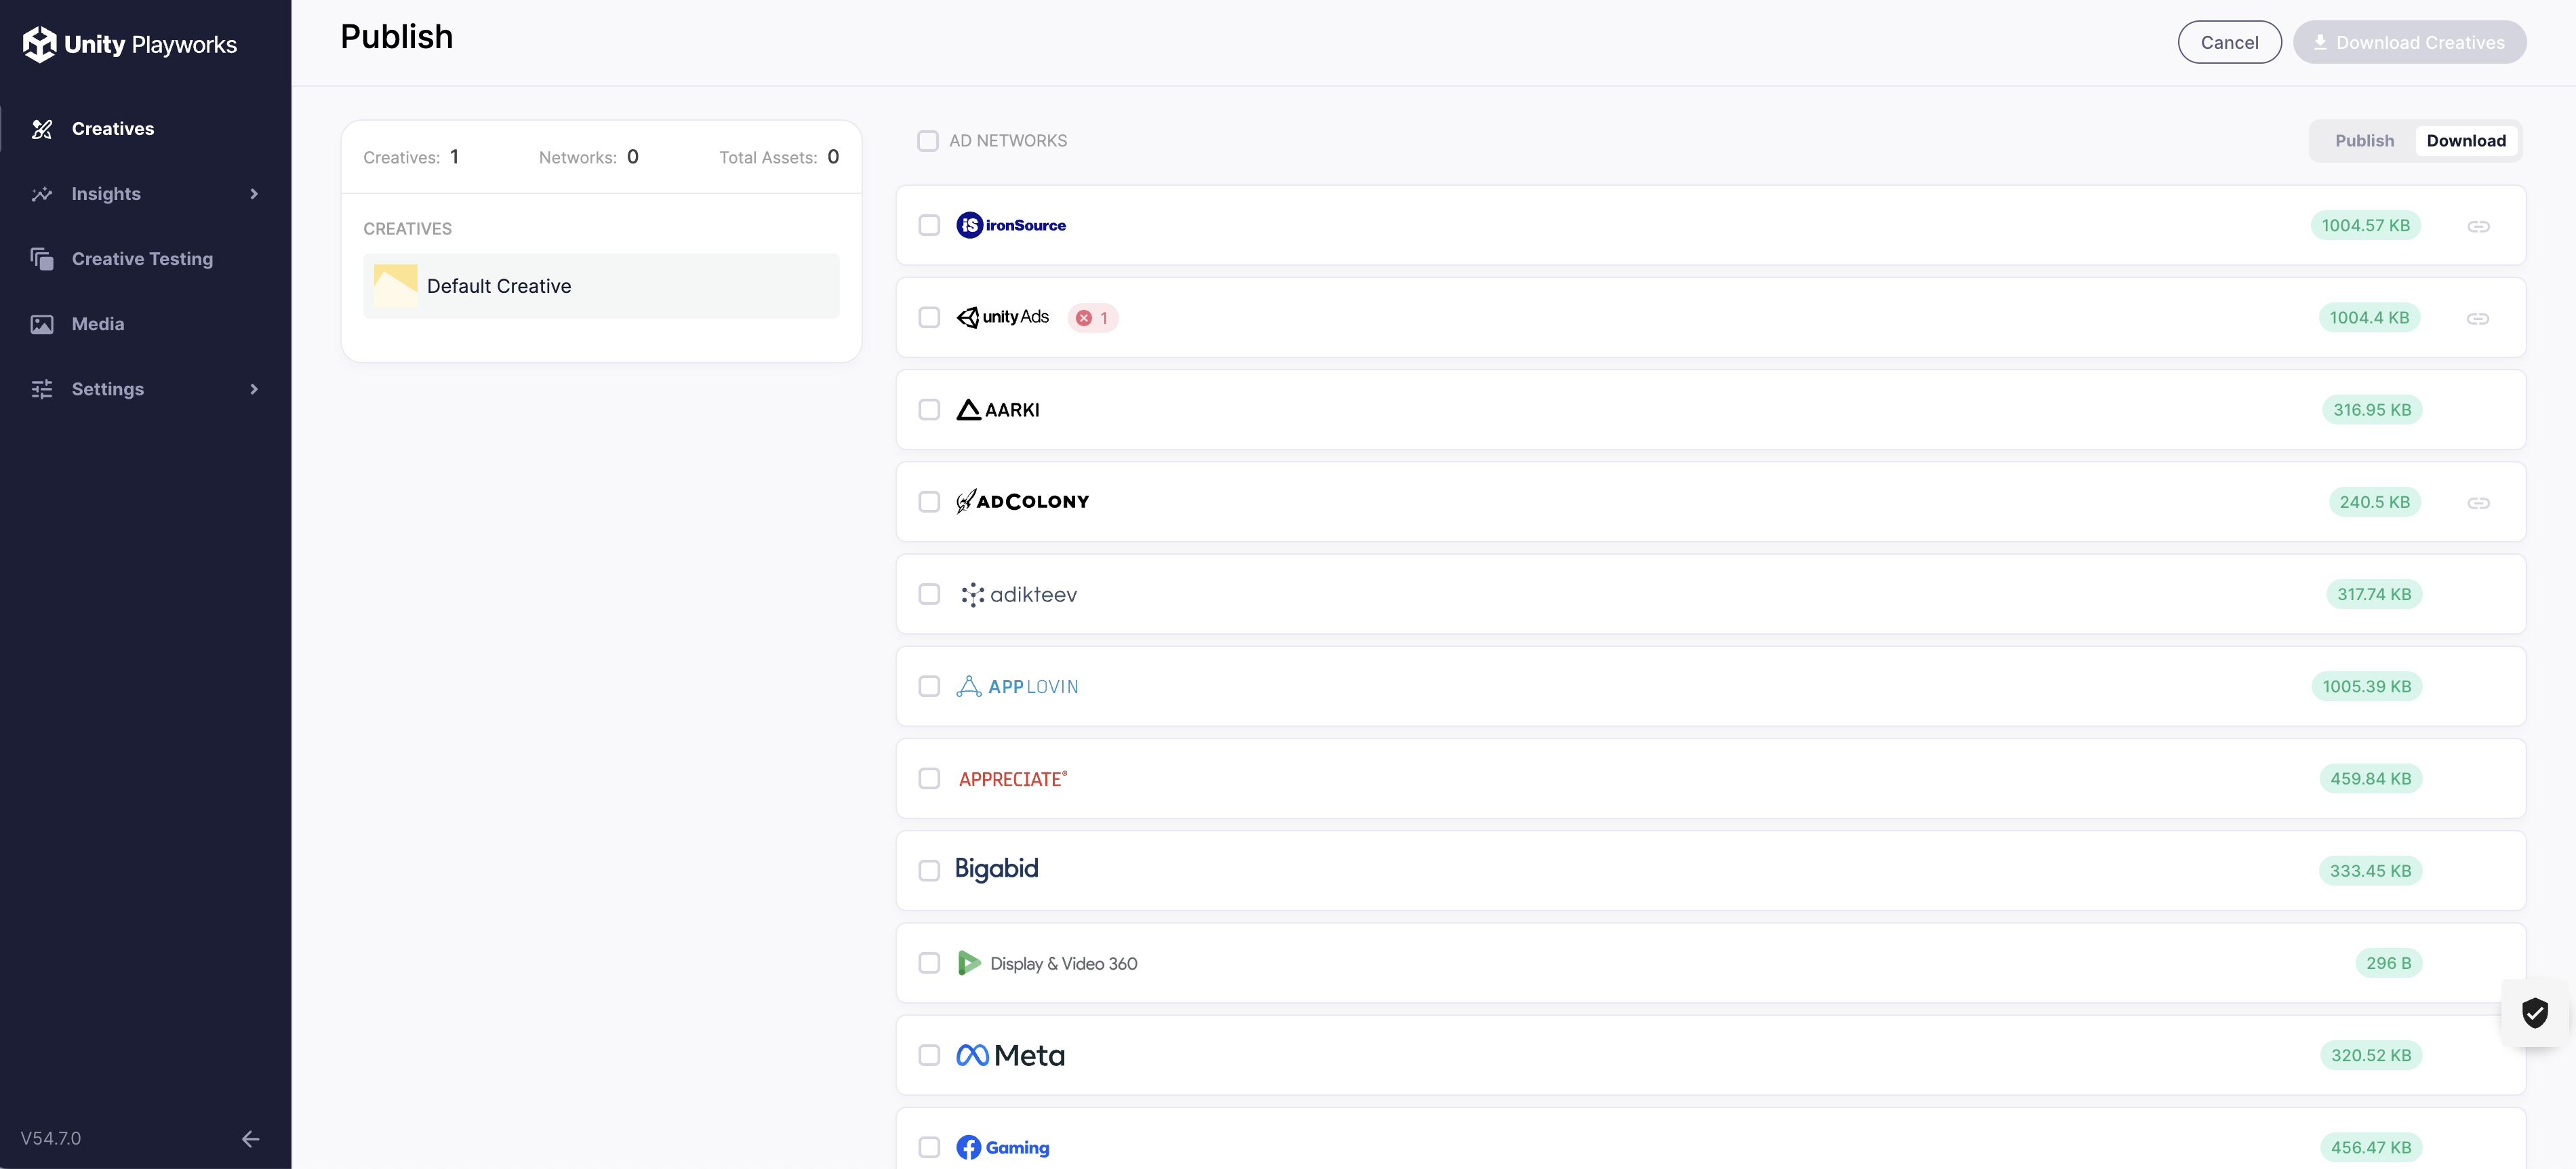This screenshot has height=1169, width=2576.
Task: Check the AppLovin network checkbox
Action: (x=929, y=686)
